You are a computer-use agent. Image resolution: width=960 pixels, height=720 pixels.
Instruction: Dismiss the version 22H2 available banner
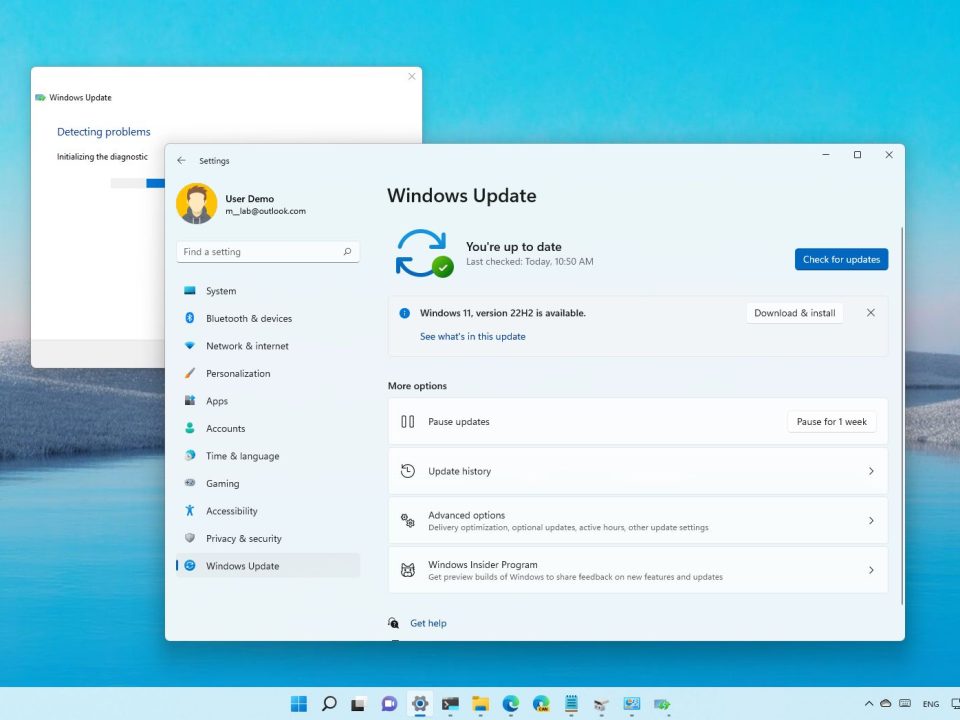[x=870, y=313]
